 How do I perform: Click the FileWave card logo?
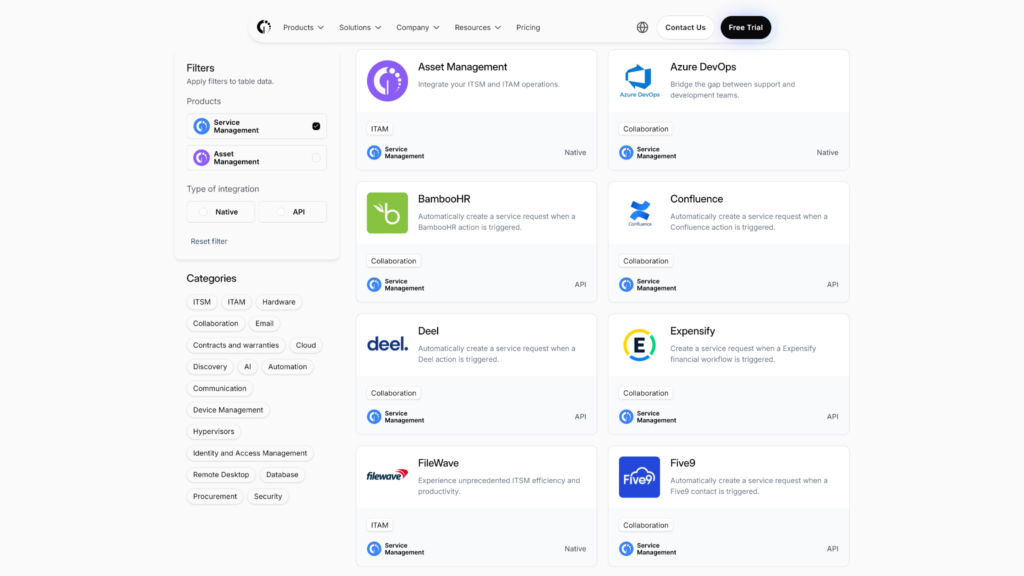[x=387, y=475]
